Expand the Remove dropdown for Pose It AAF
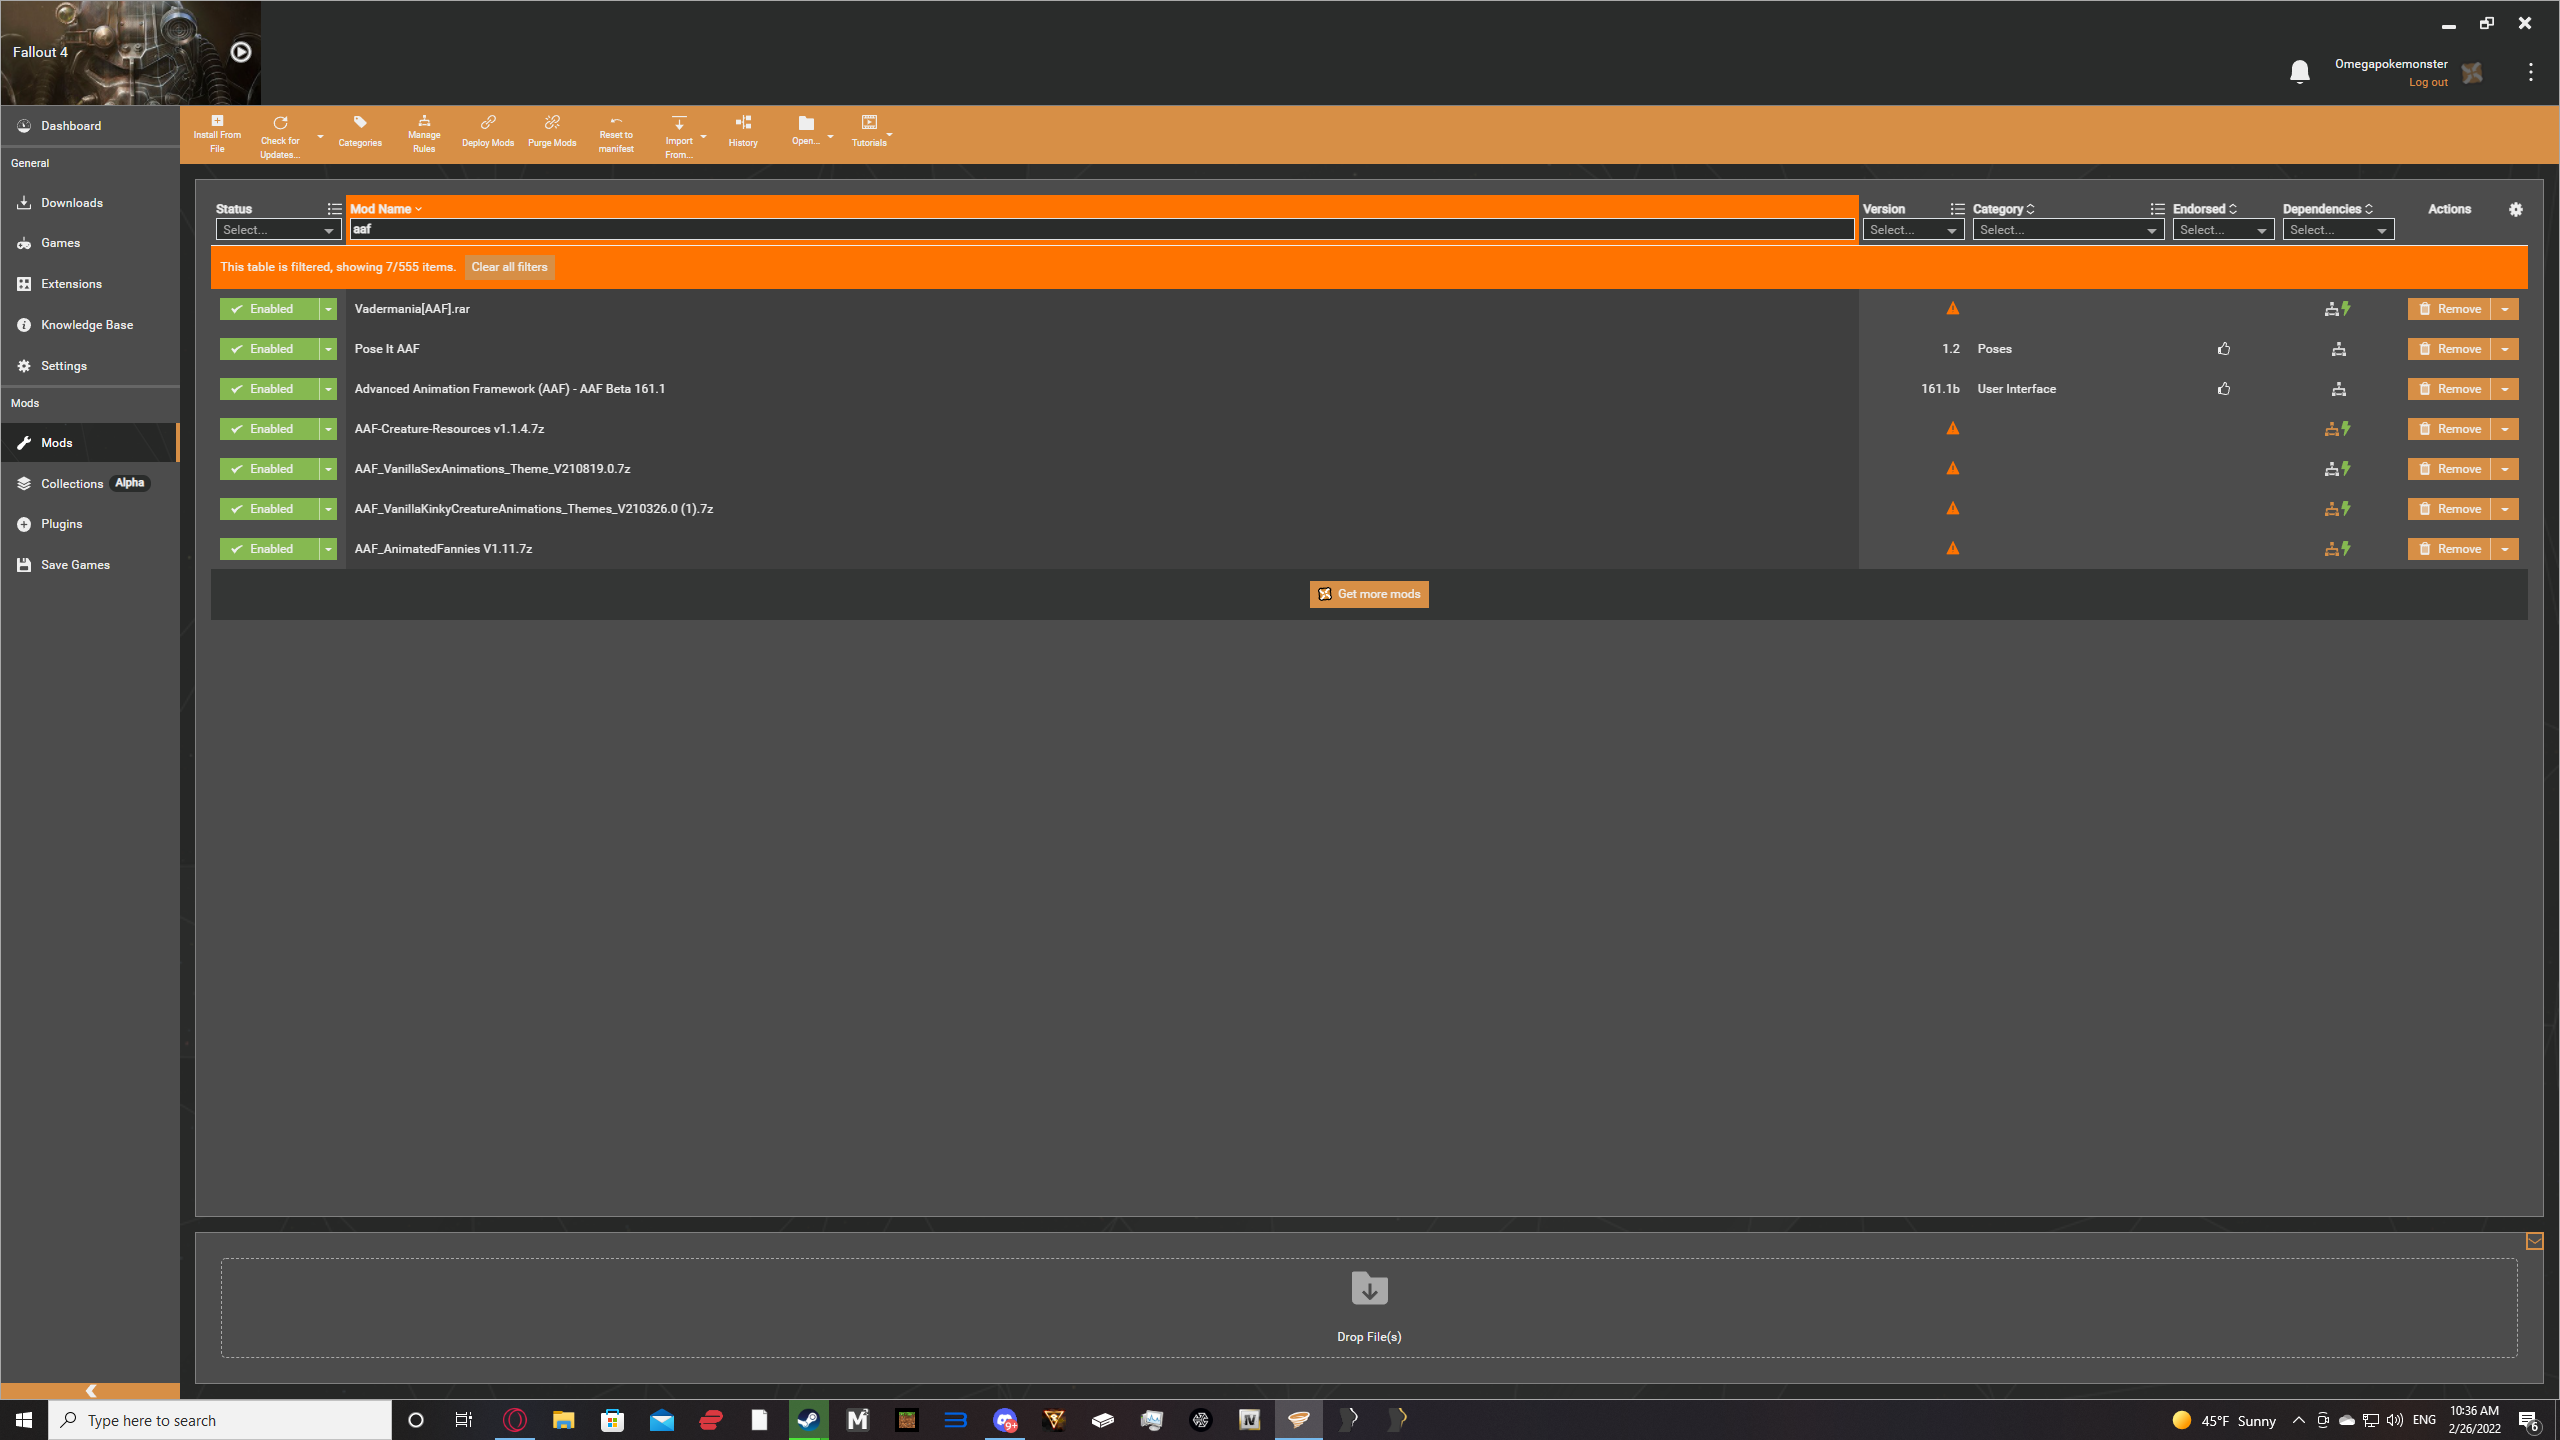The width and height of the screenshot is (2560, 1440). pyautogui.click(x=2505, y=348)
